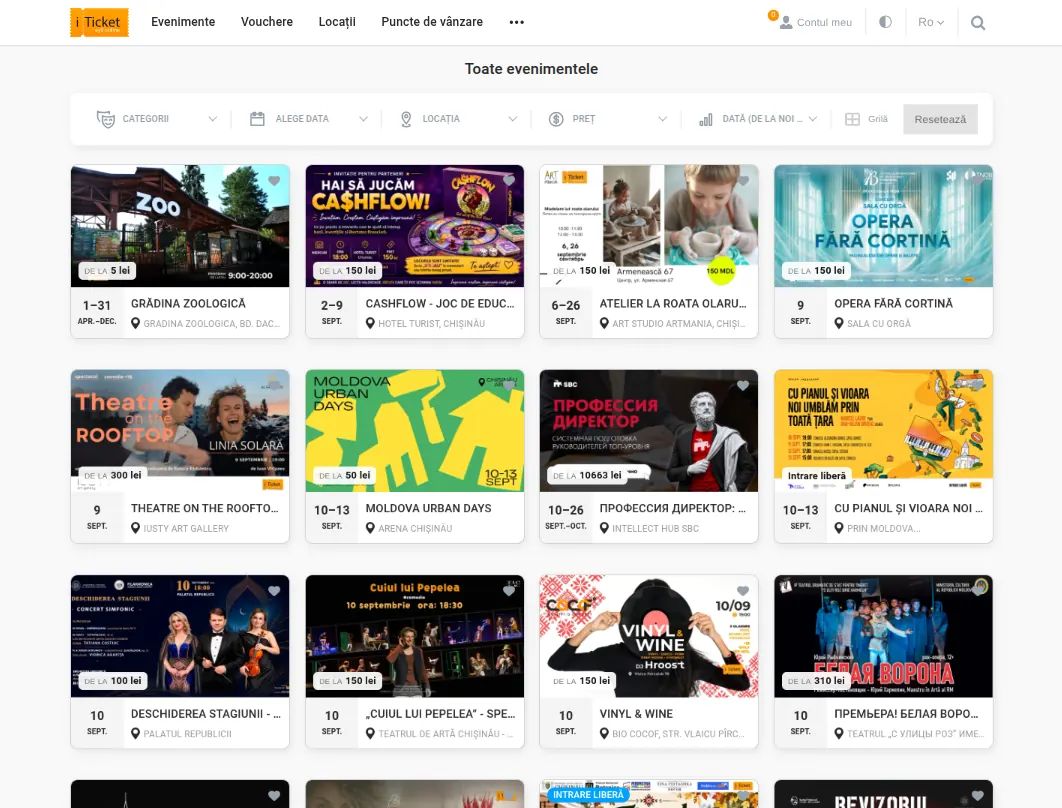Click the Toate evenimentele heading
Image resolution: width=1062 pixels, height=808 pixels.
[531, 69]
